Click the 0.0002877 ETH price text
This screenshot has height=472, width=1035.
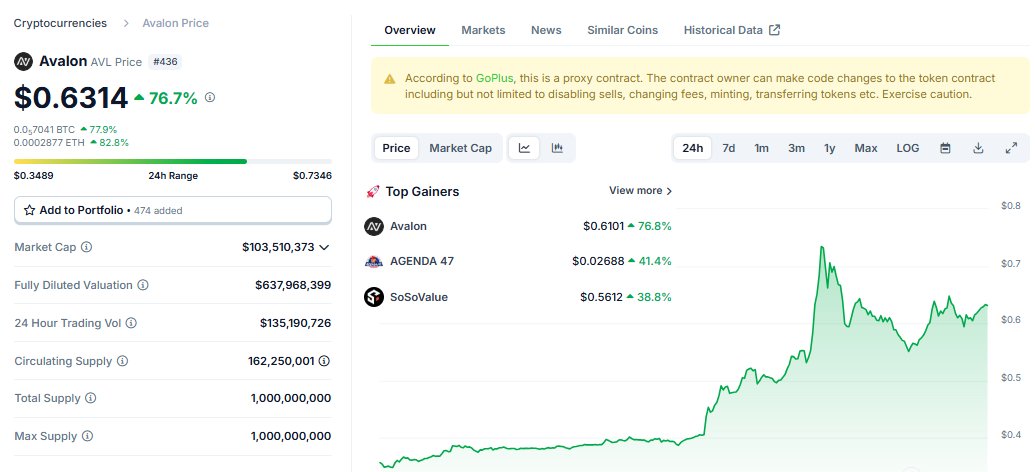click(x=50, y=142)
